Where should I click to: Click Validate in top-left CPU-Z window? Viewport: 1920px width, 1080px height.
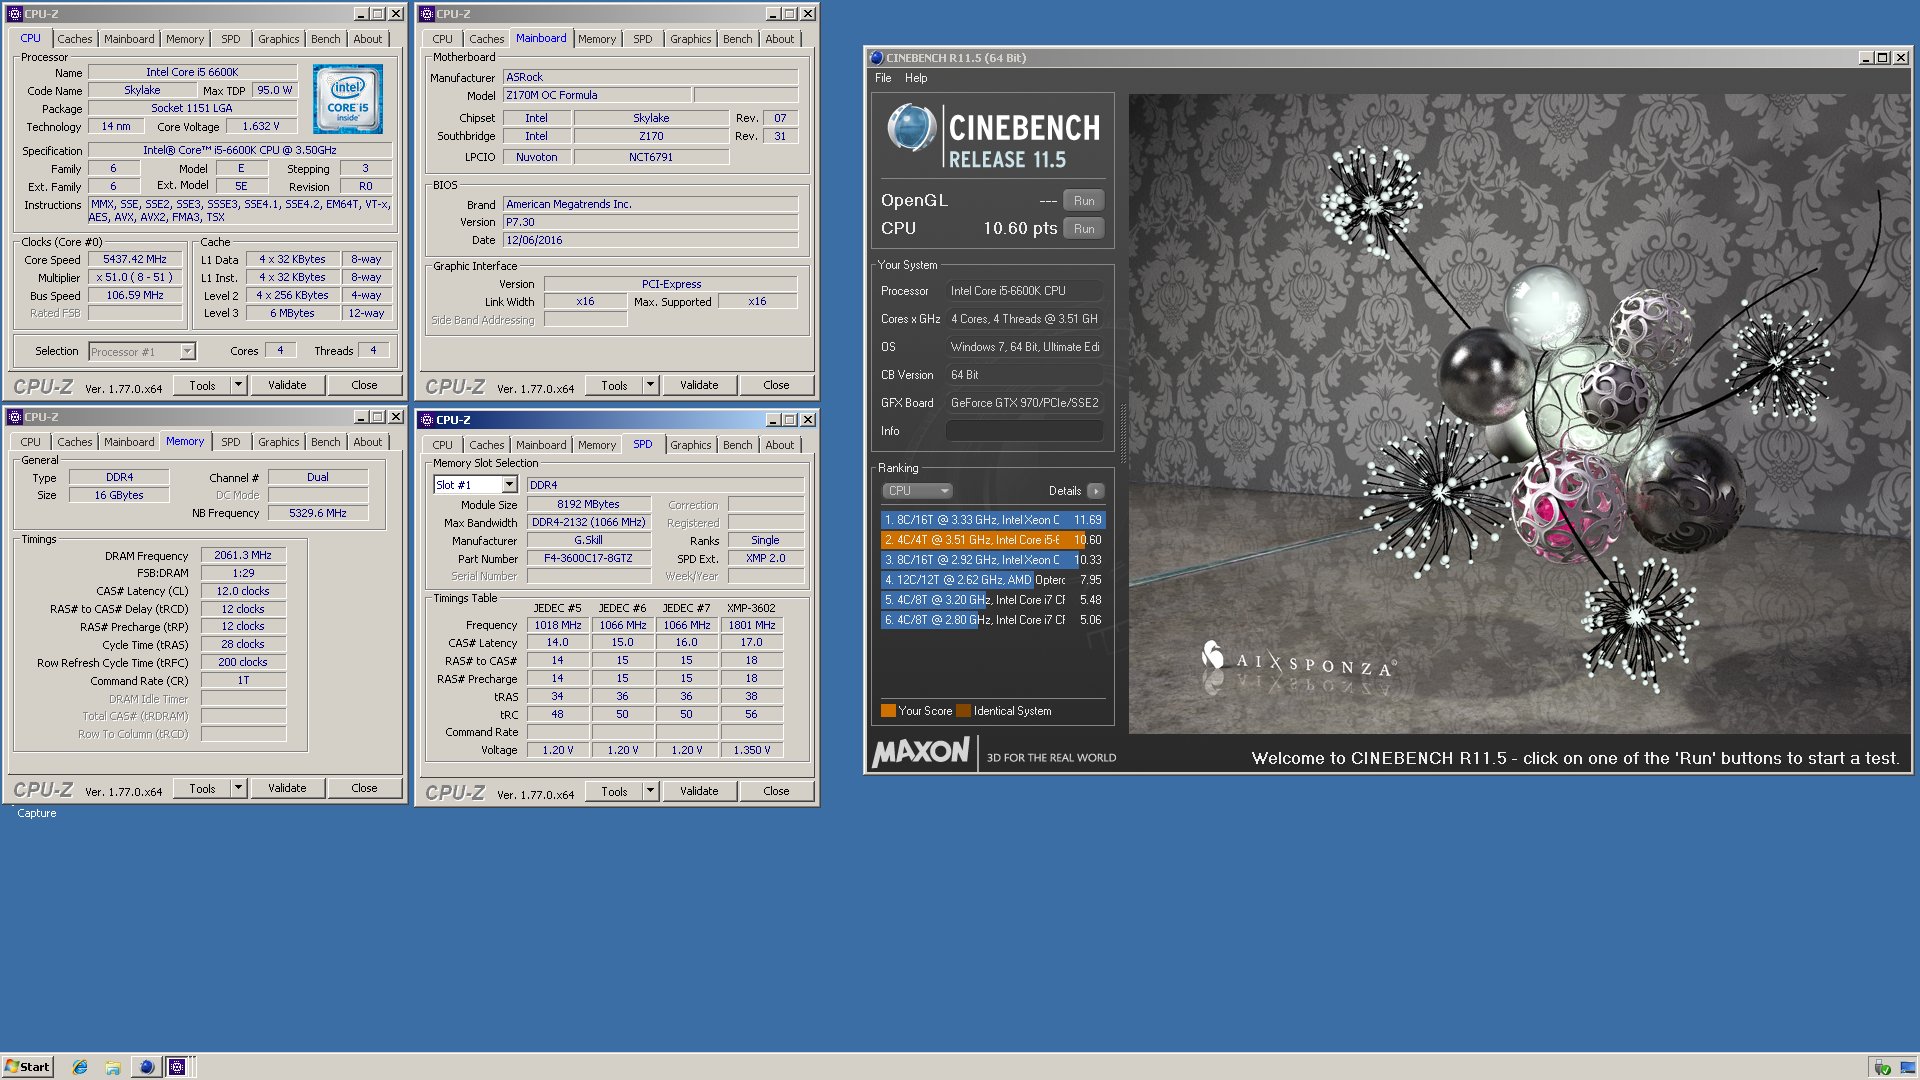coord(287,385)
